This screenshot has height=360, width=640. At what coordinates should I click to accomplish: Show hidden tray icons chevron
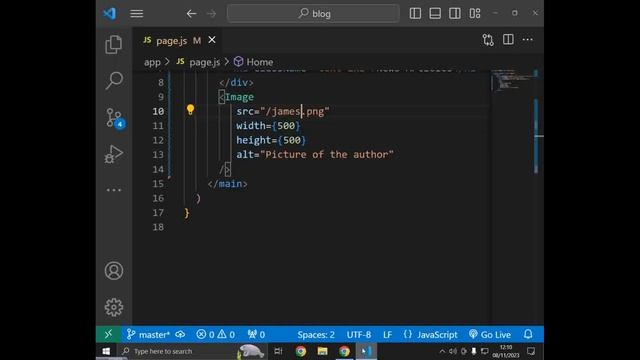pyautogui.click(x=442, y=351)
